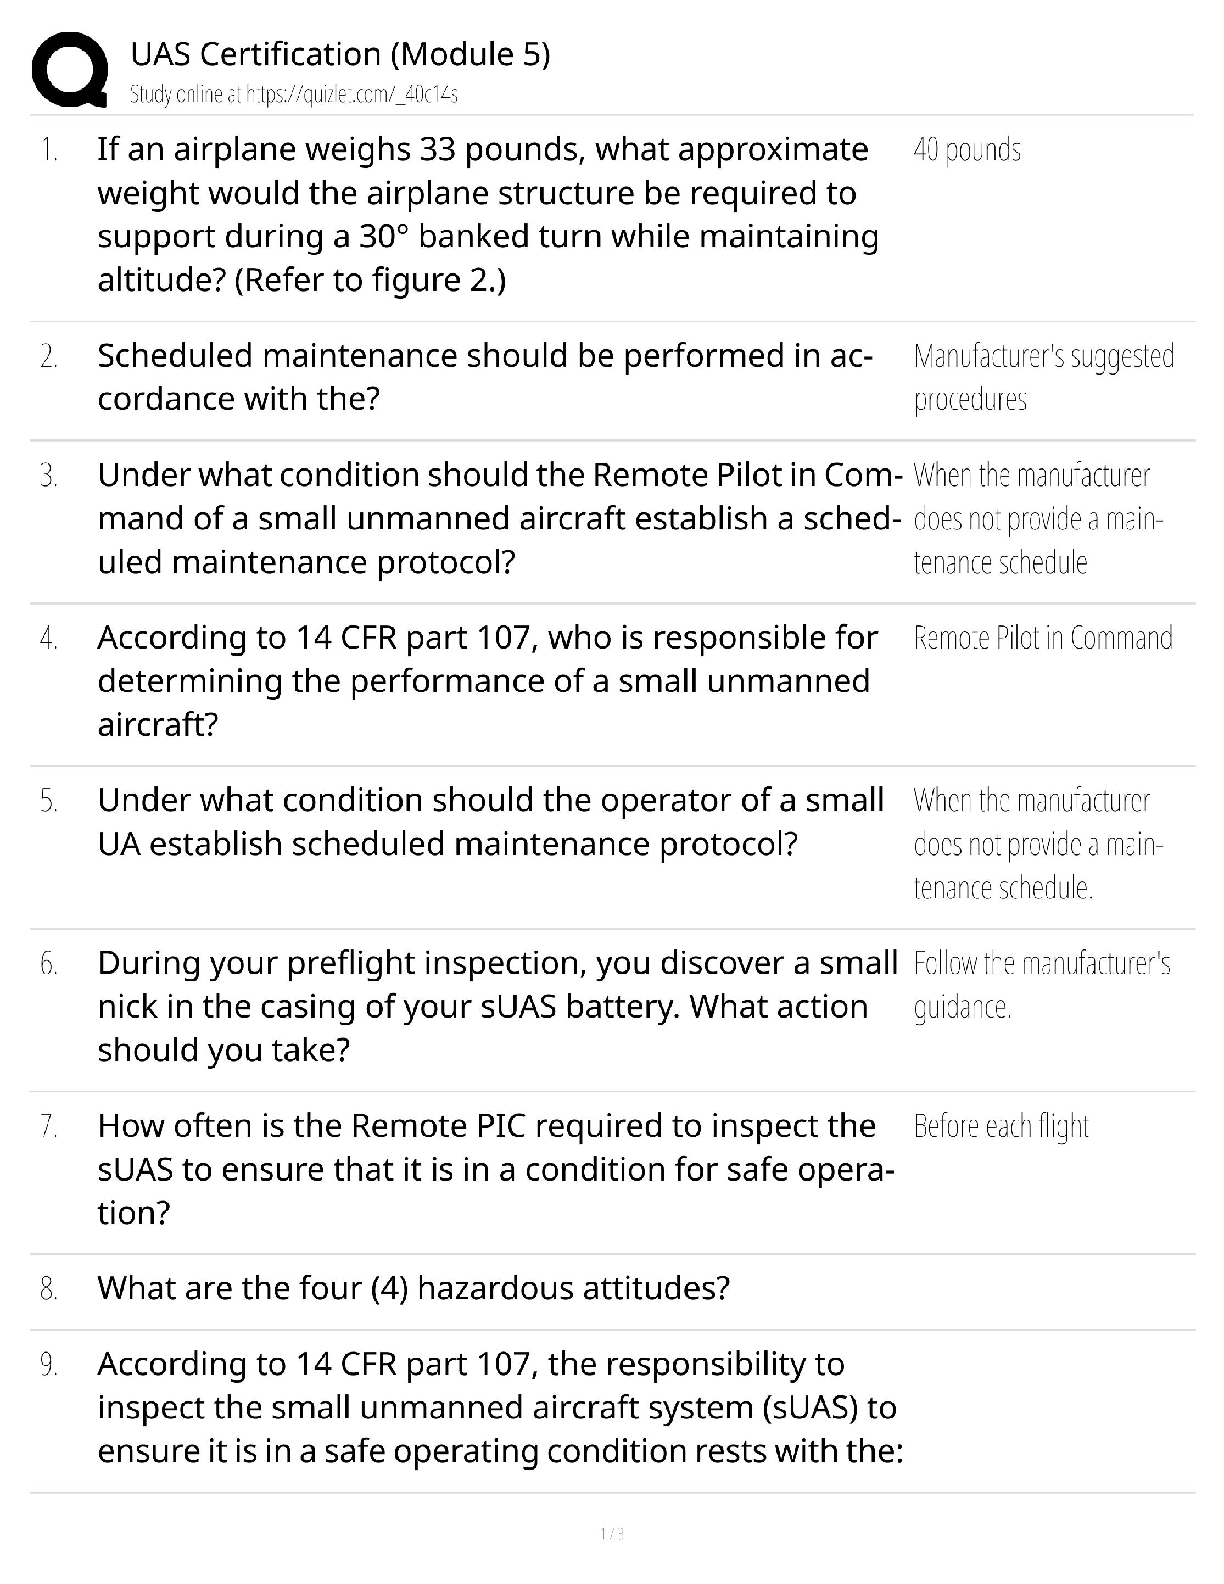Click answer "Manufacturer's suggested procedures"
This screenshot has height=1584, width=1224.
coord(1043,377)
